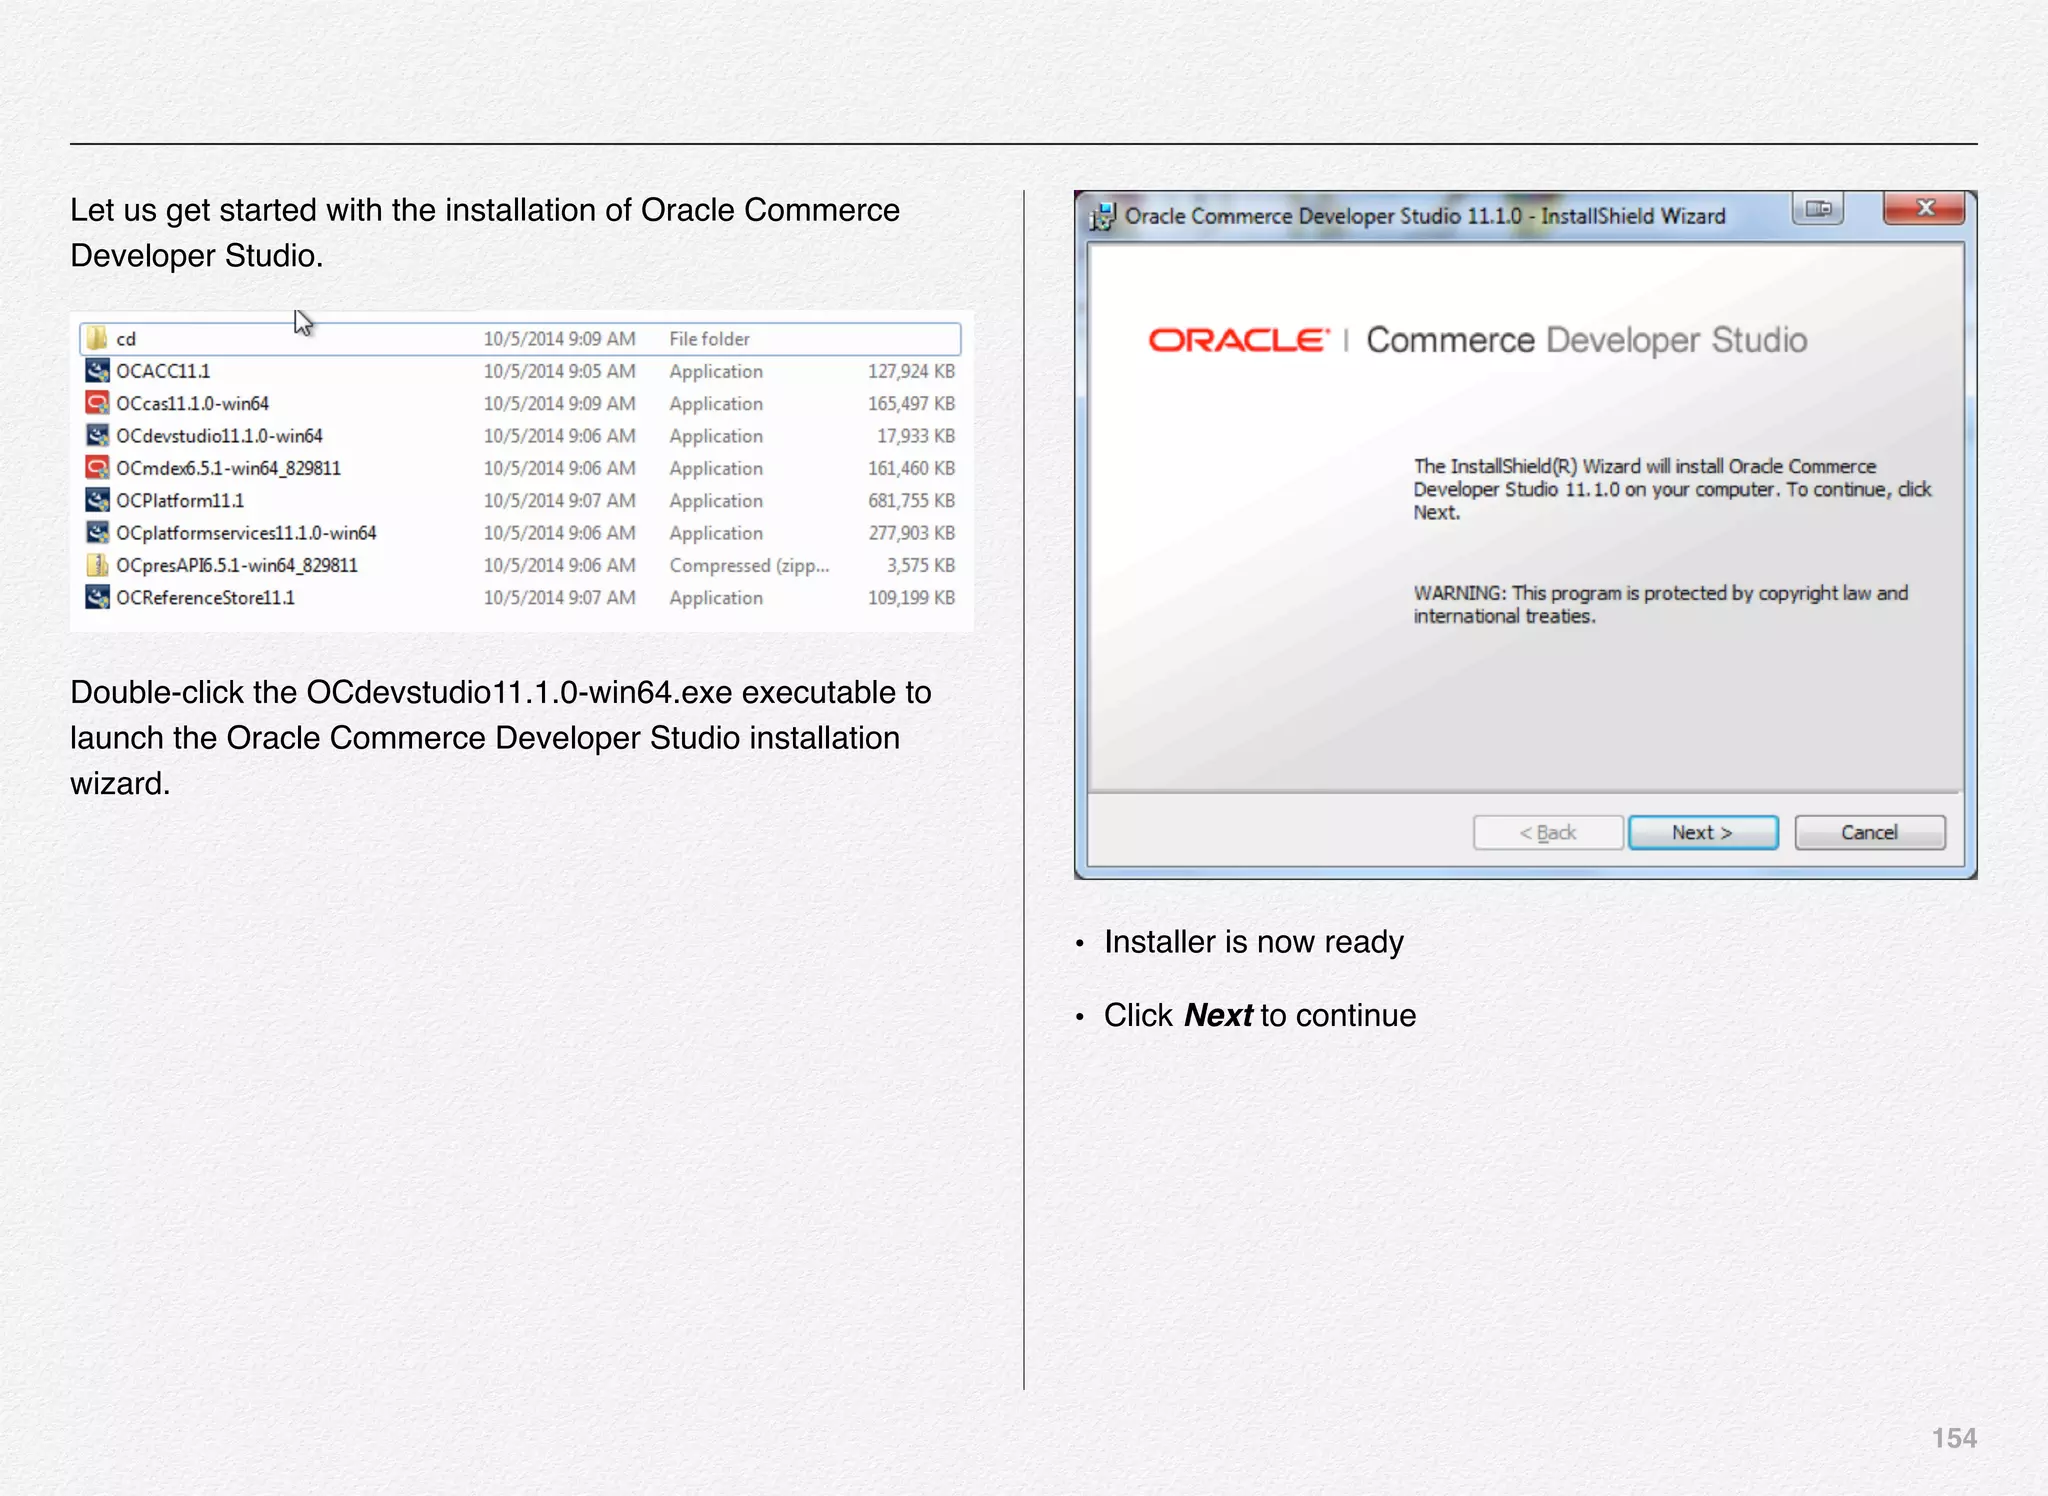Image resolution: width=2048 pixels, height=1496 pixels.
Task: Select the file name OCACC11.1
Action: point(163,371)
